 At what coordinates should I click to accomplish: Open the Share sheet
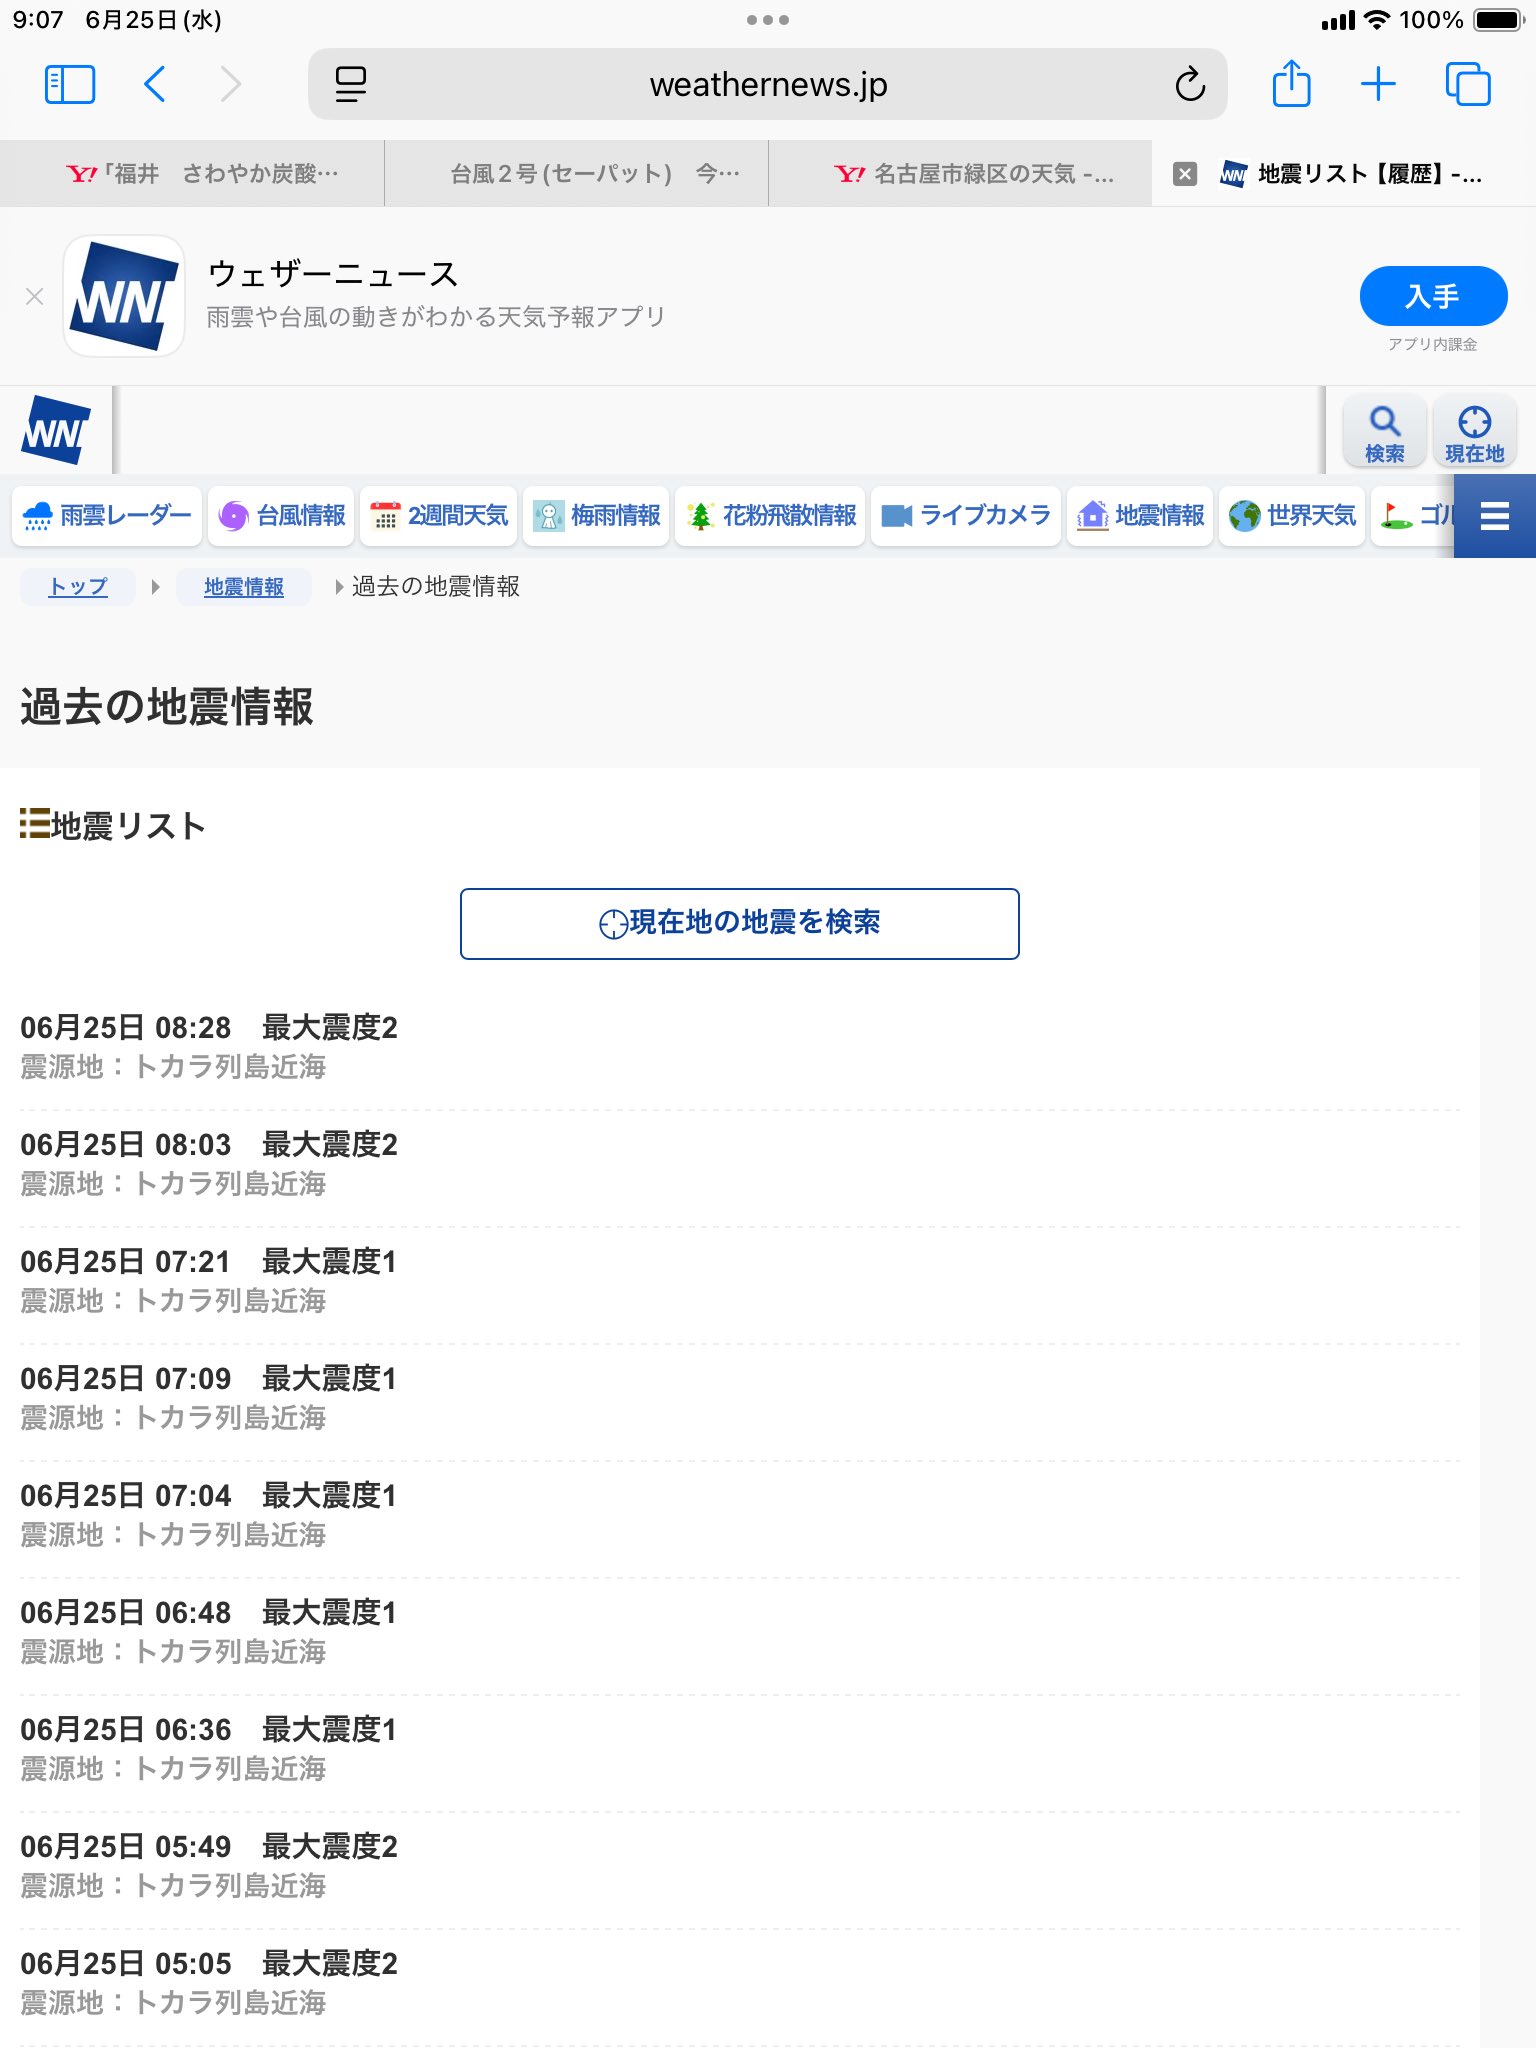(1291, 85)
